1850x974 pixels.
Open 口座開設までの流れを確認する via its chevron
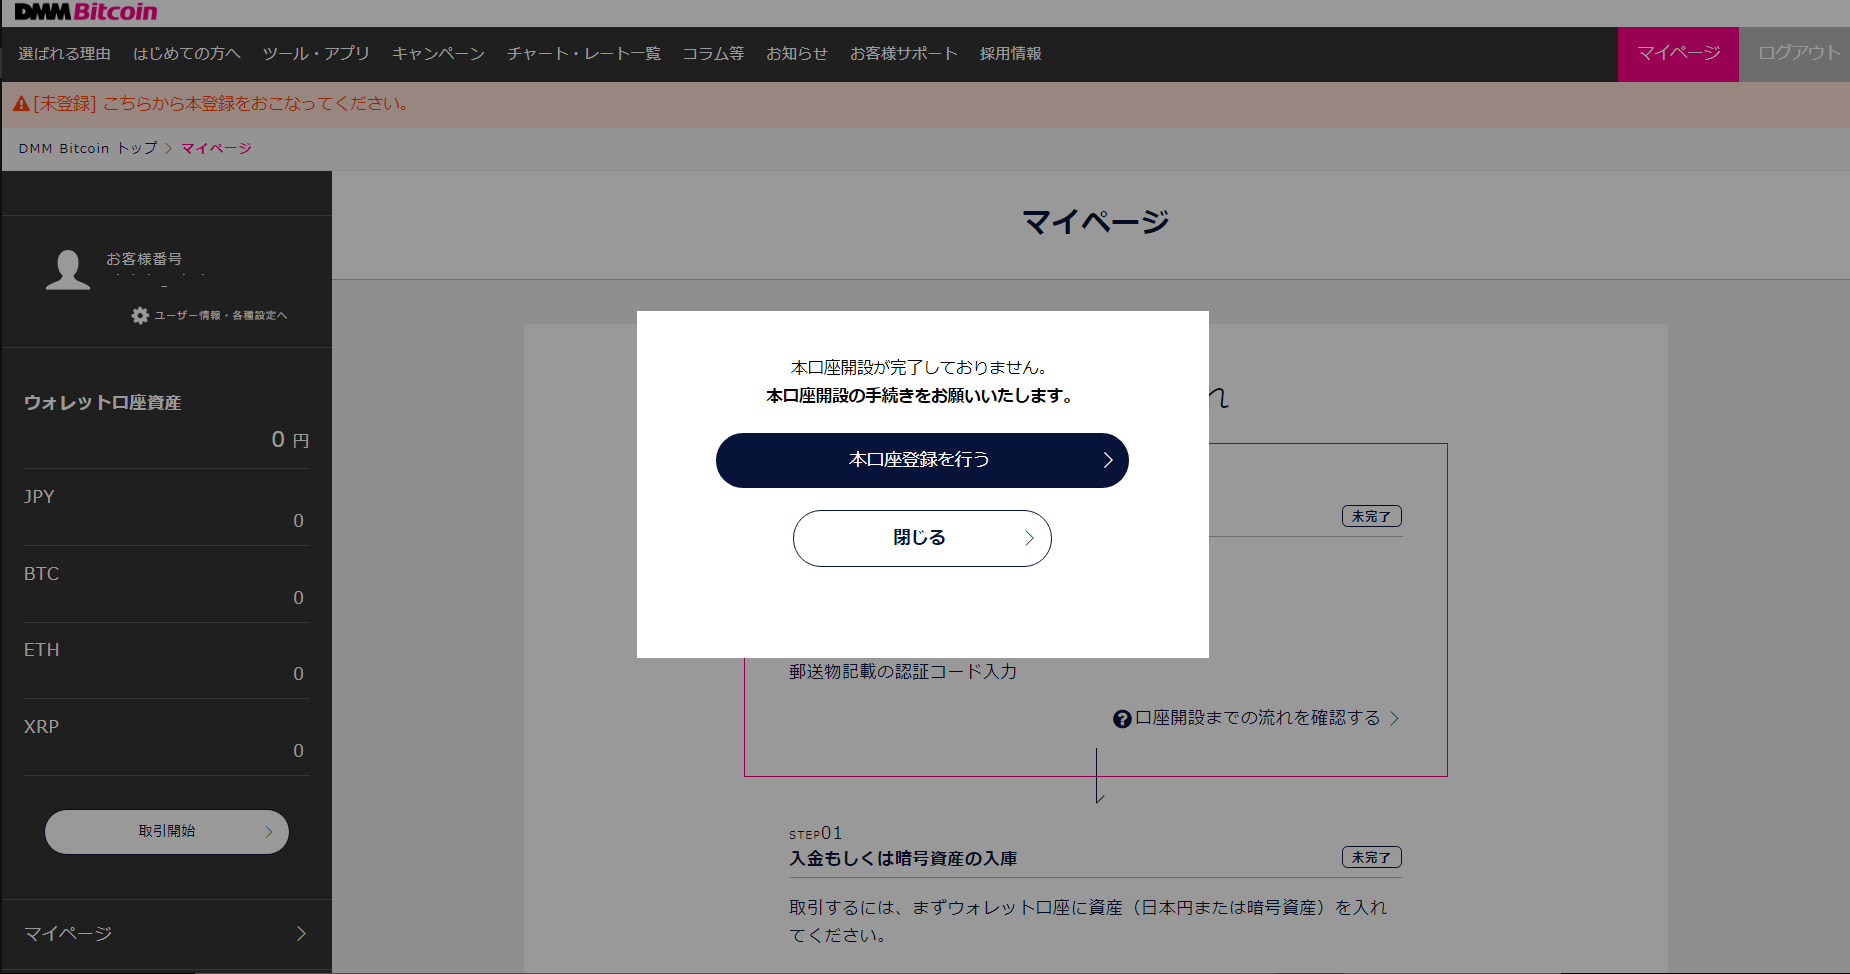(1396, 718)
